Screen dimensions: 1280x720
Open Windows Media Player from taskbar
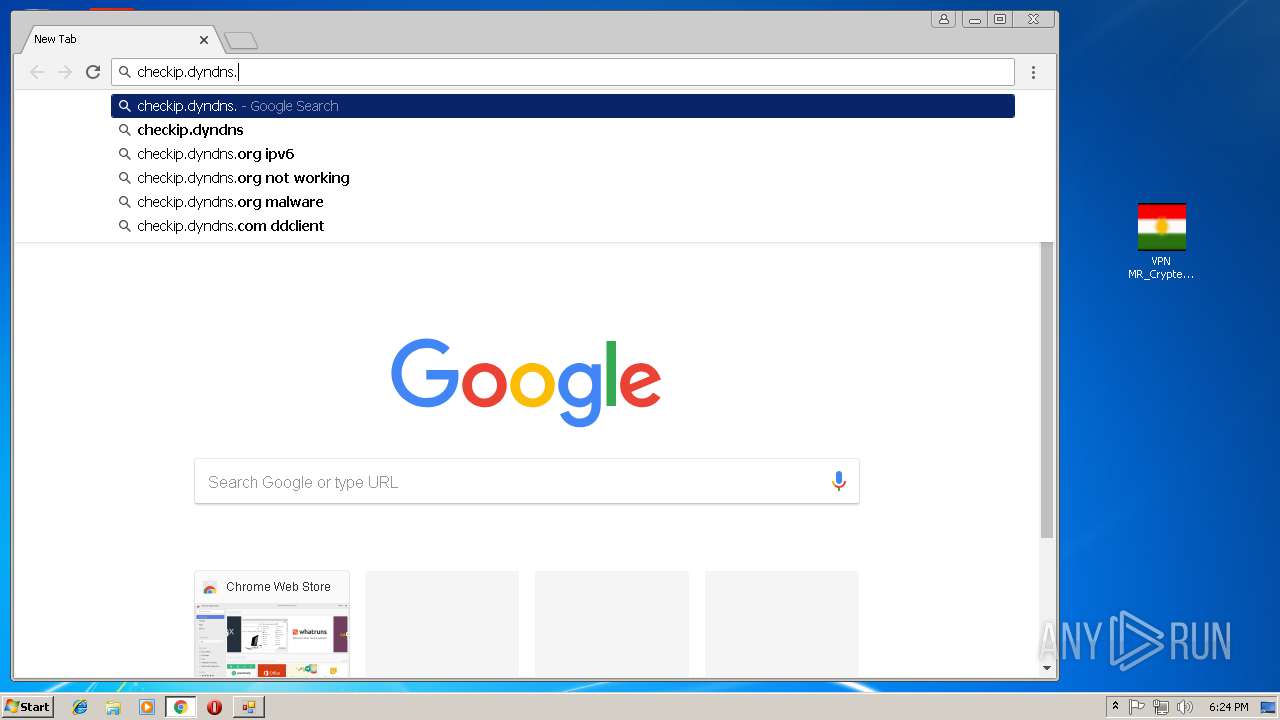tap(147, 707)
